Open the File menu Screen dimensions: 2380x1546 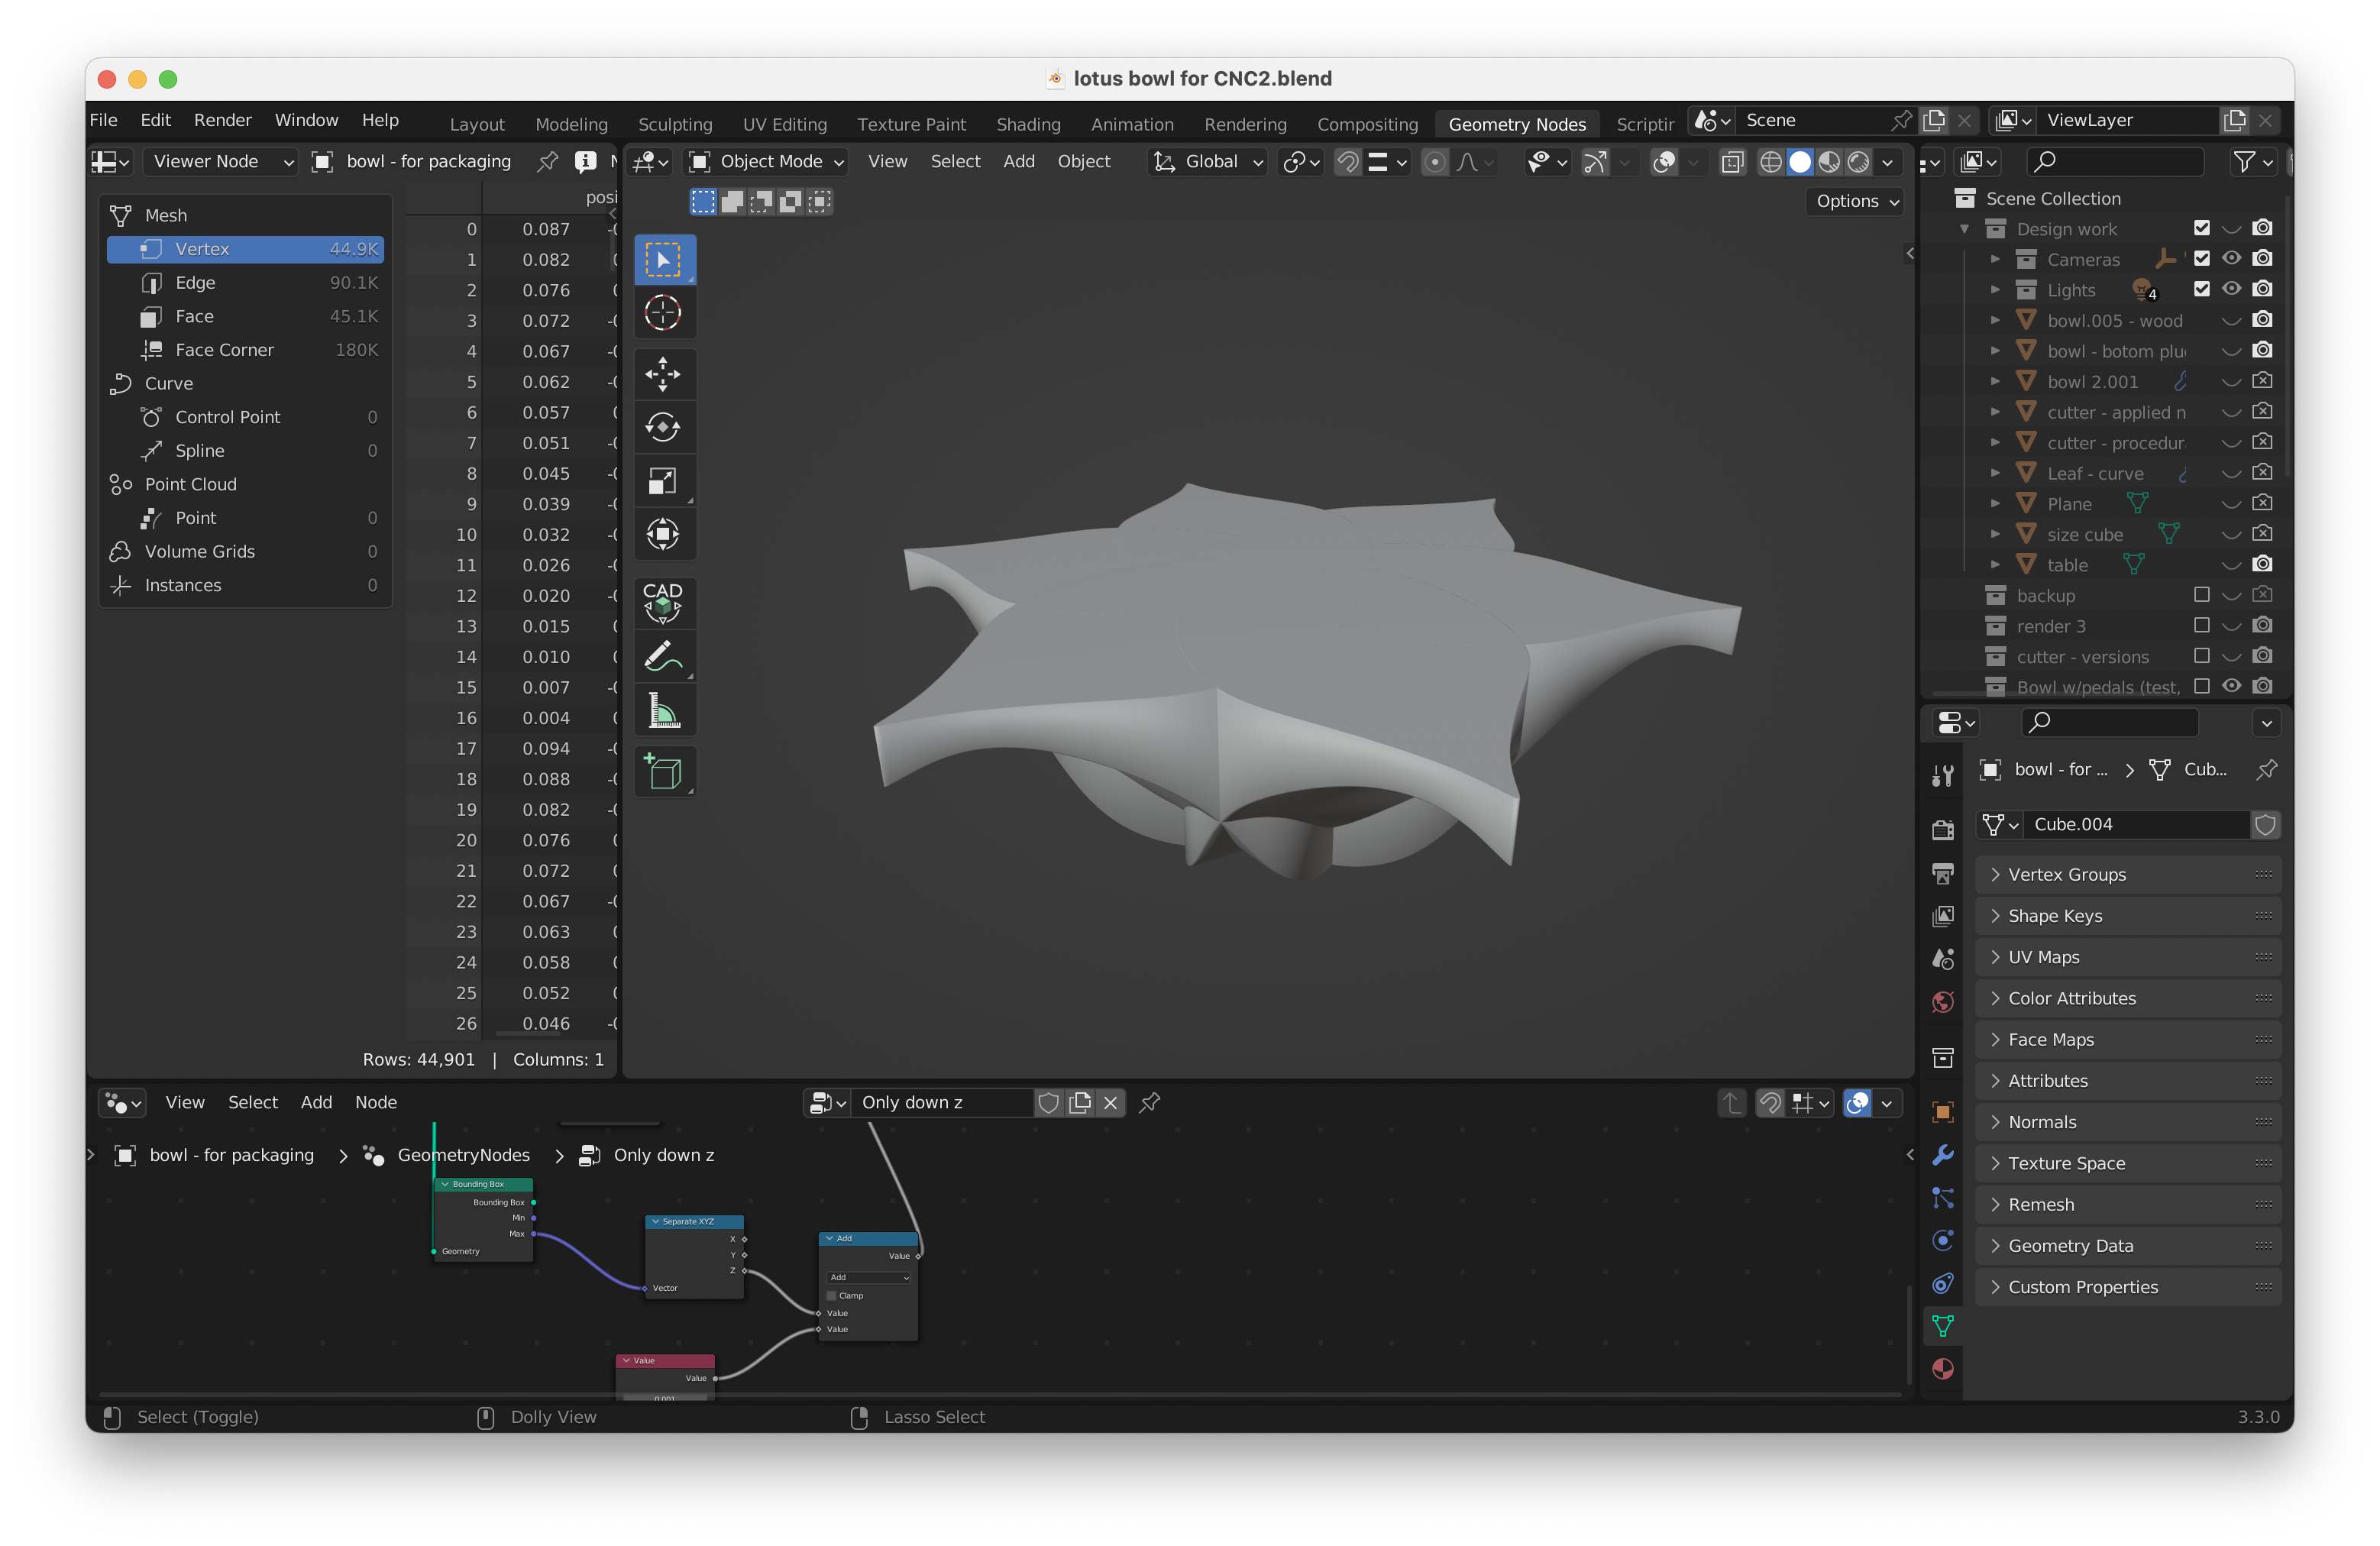point(104,120)
